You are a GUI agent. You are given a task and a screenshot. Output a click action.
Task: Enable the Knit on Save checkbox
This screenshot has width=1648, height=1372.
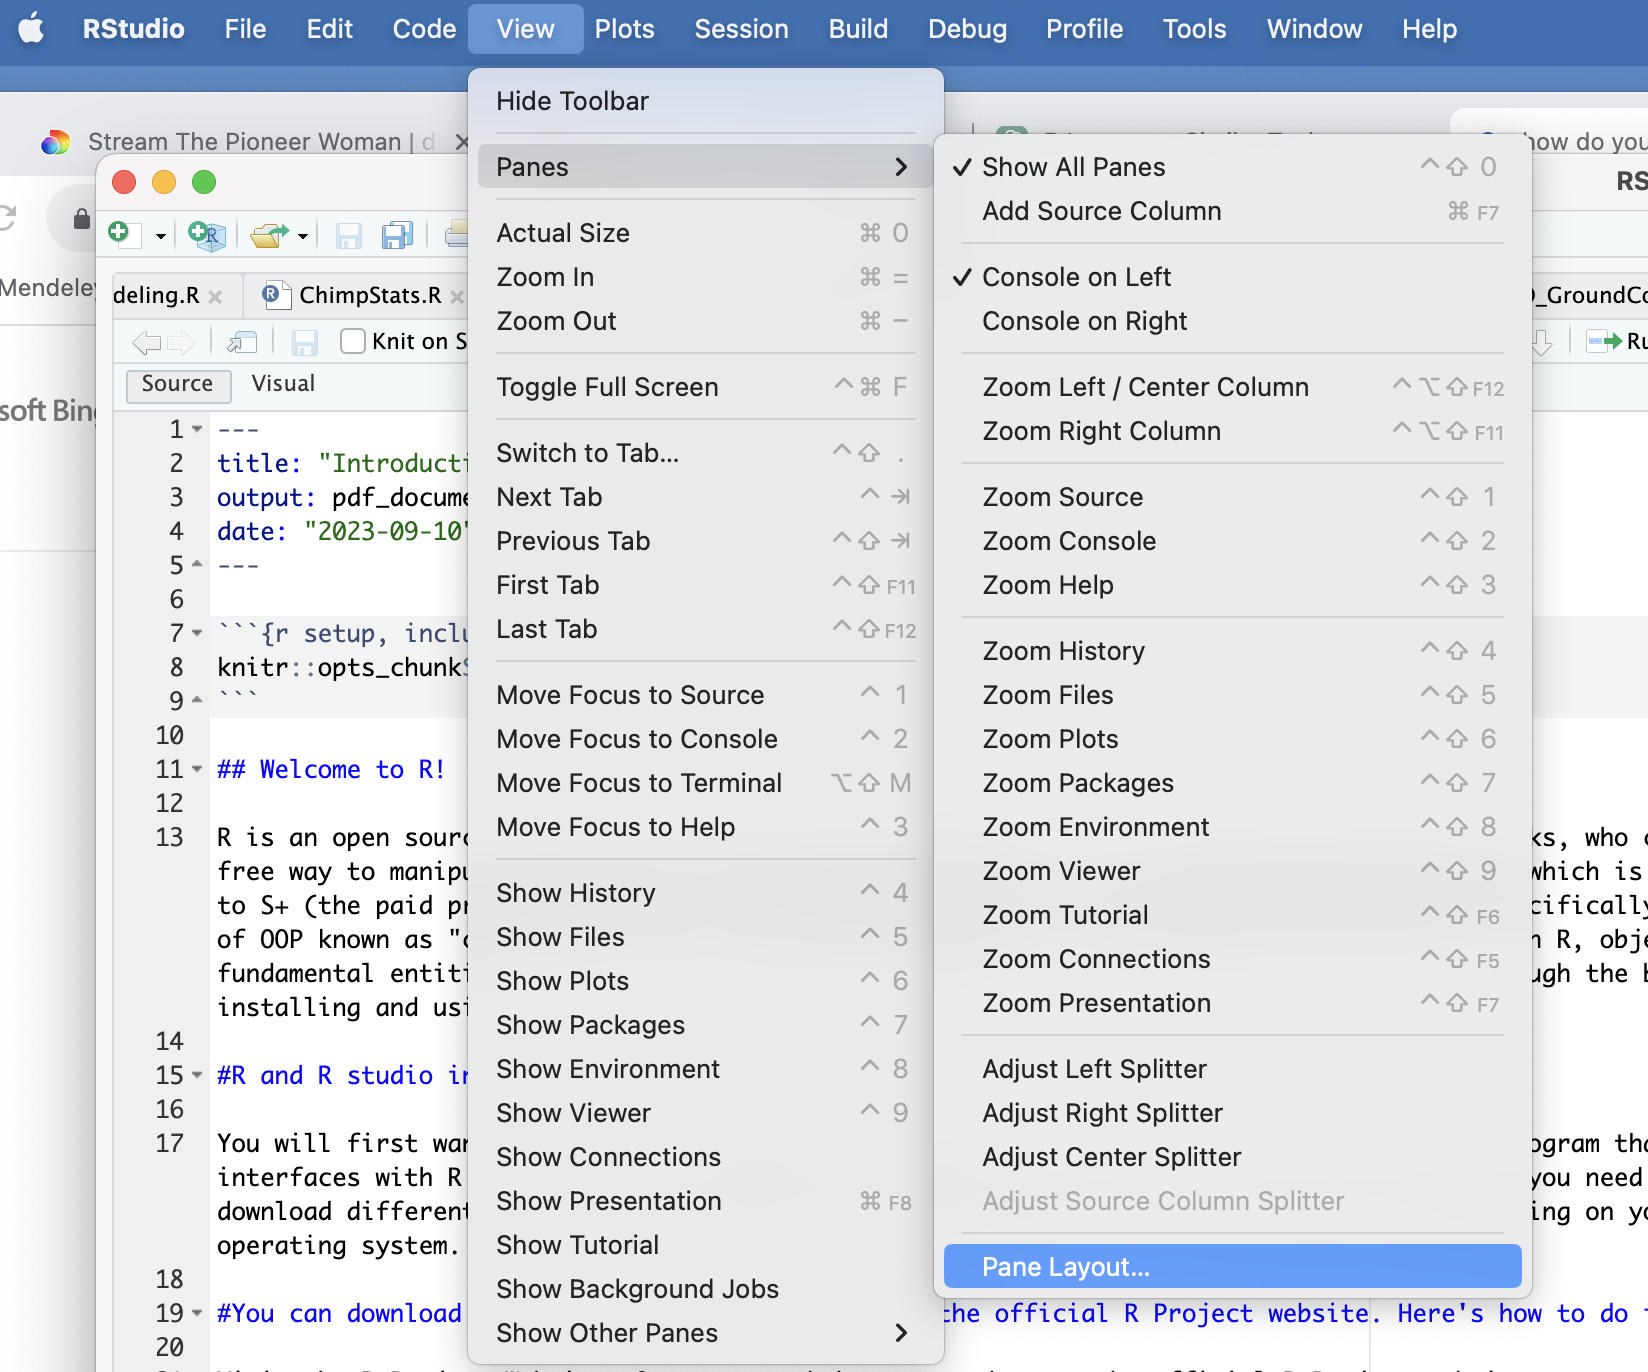353,341
